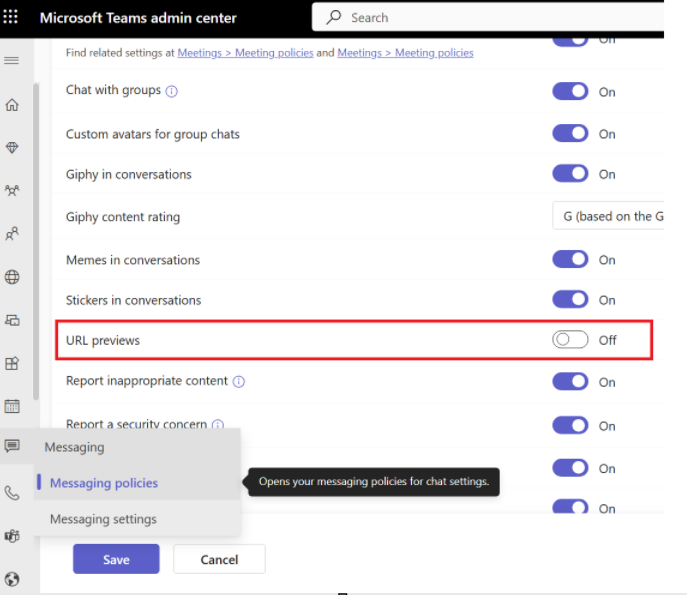Focus the Search input field
The height and width of the screenshot is (595, 687).
click(x=488, y=17)
